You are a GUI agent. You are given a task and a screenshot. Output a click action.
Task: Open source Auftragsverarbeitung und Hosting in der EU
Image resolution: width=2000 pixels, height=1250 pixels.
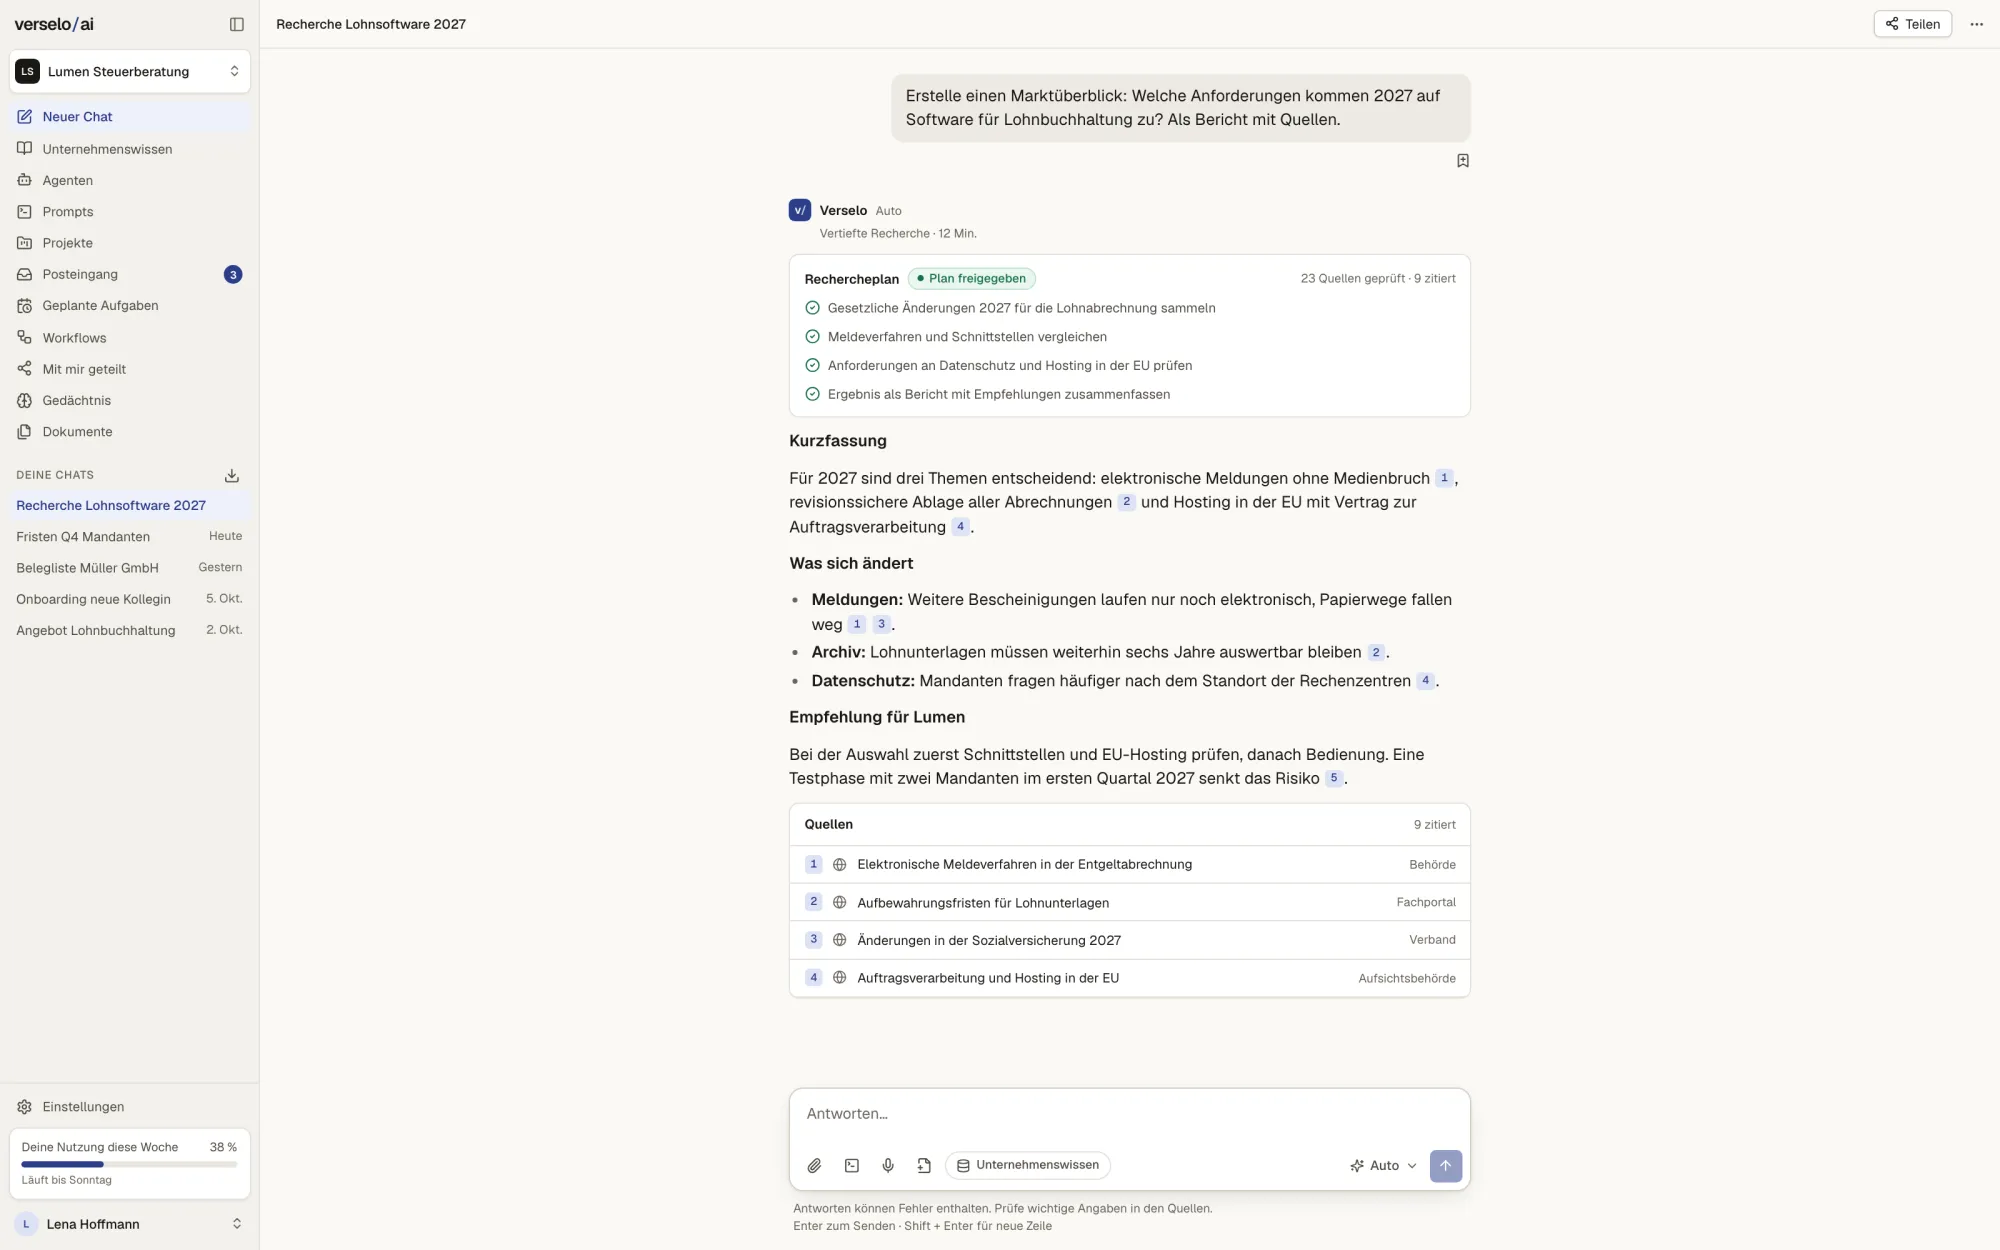point(1130,978)
